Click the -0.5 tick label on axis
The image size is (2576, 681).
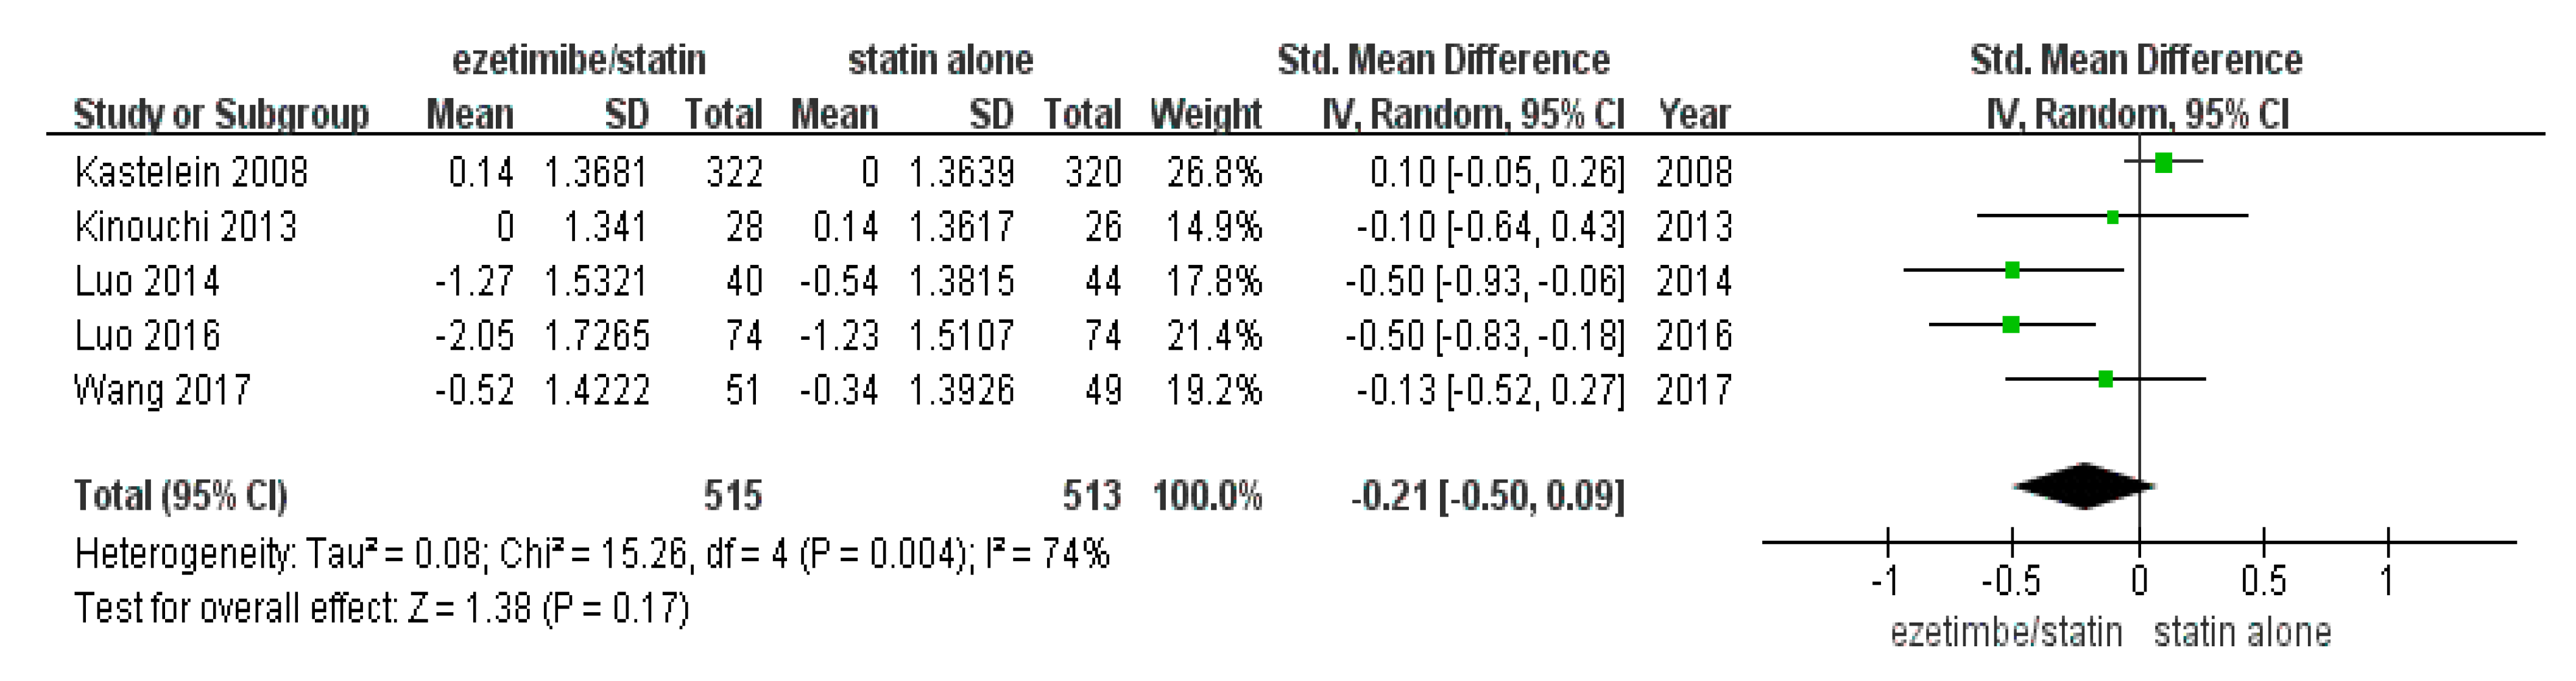pyautogui.click(x=2010, y=581)
